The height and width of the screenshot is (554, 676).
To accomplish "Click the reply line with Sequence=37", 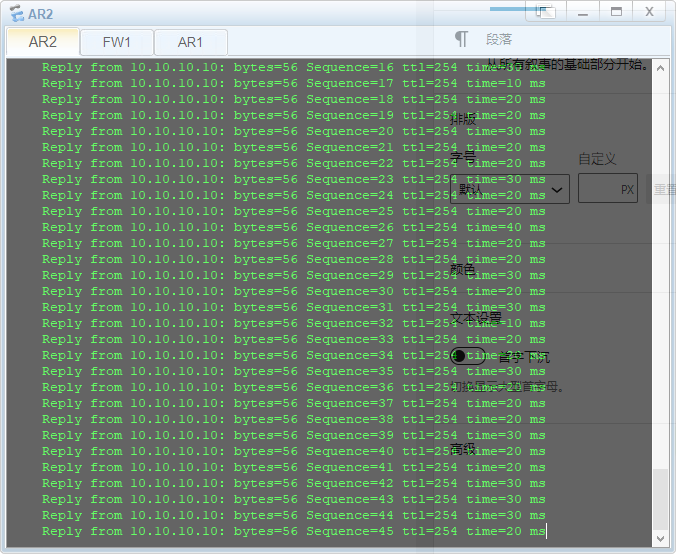I will pyautogui.click(x=293, y=404).
